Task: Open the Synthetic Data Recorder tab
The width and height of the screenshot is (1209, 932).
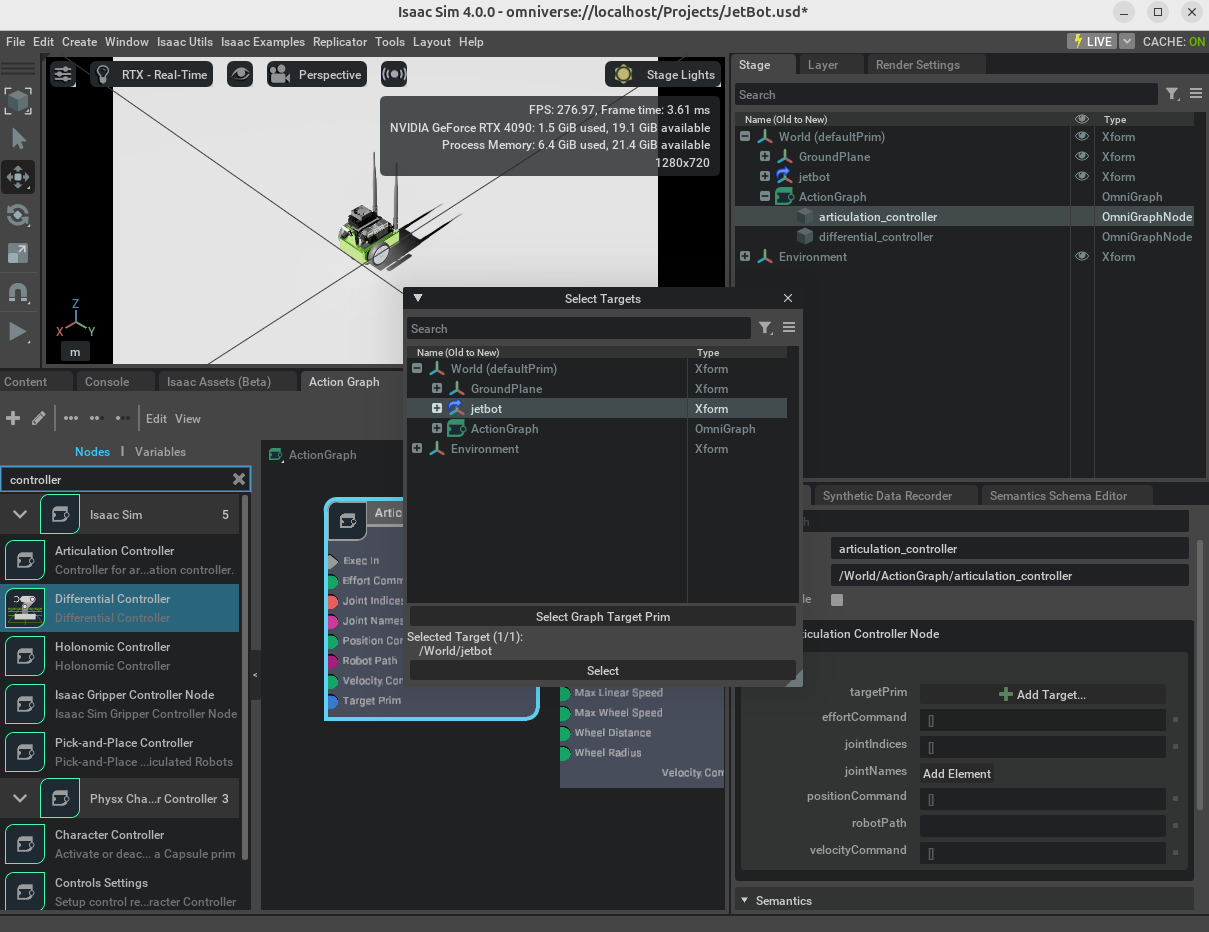Action: [887, 496]
